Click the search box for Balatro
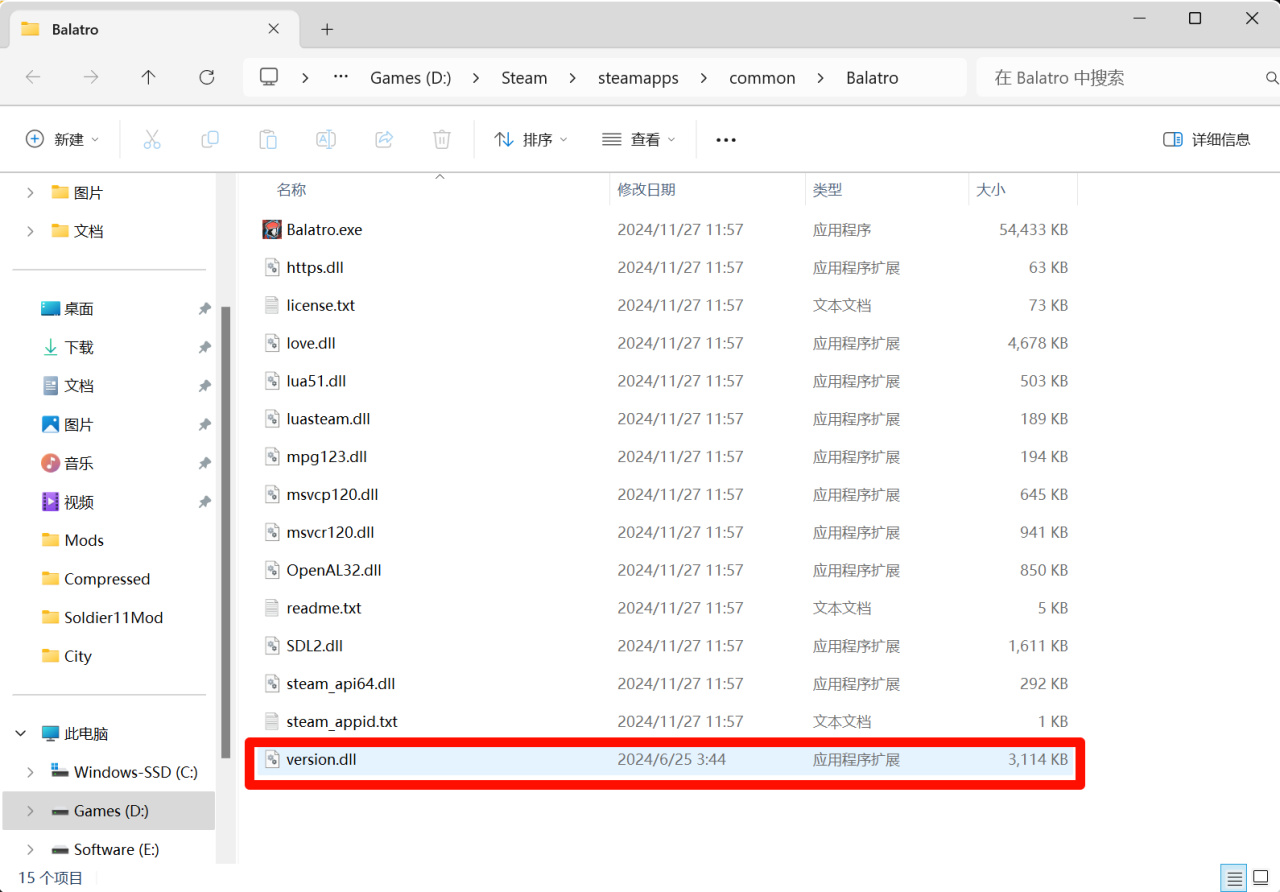The width and height of the screenshot is (1280, 892). tap(1128, 77)
